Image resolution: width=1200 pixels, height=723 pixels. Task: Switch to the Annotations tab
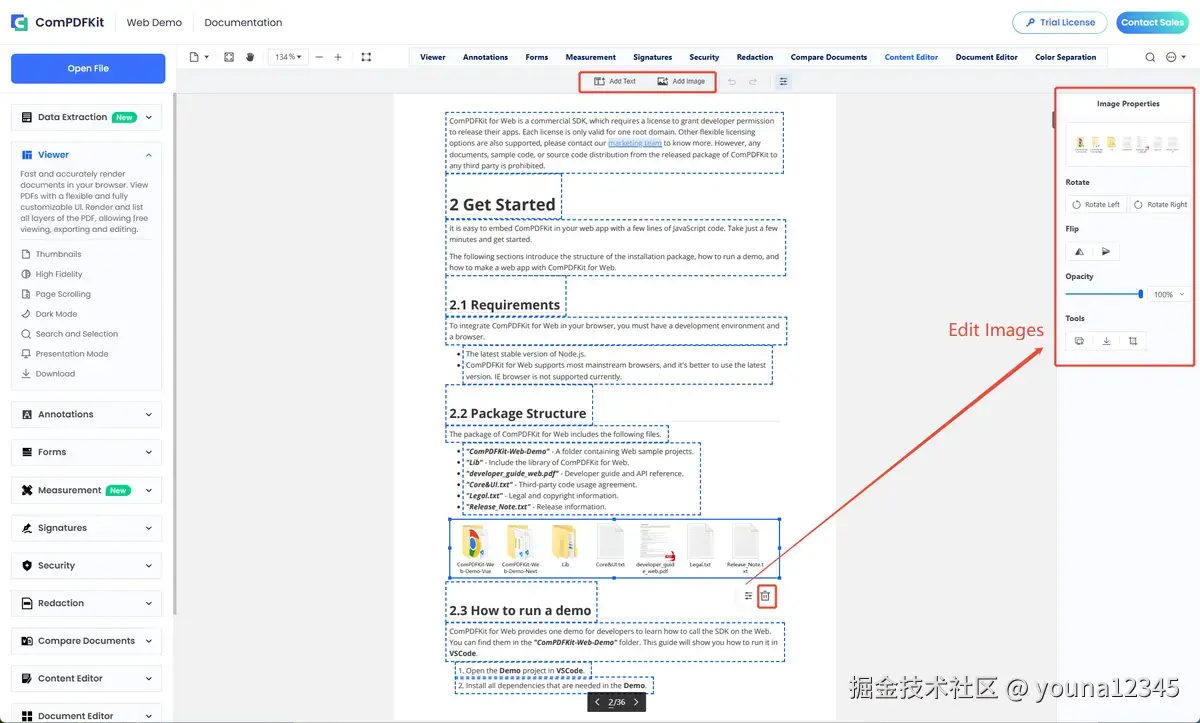click(485, 57)
